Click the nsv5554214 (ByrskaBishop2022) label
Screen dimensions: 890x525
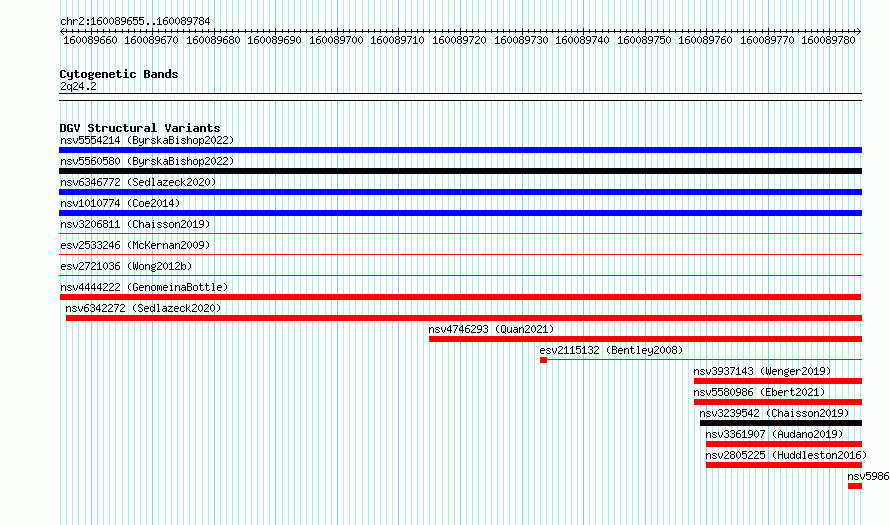pyautogui.click(x=147, y=140)
